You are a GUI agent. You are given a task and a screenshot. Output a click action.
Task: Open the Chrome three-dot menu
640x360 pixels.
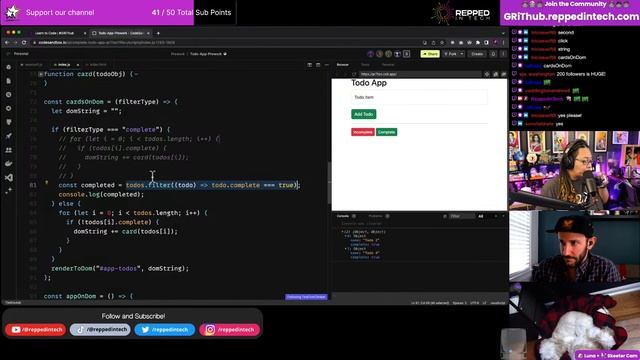(x=503, y=42)
